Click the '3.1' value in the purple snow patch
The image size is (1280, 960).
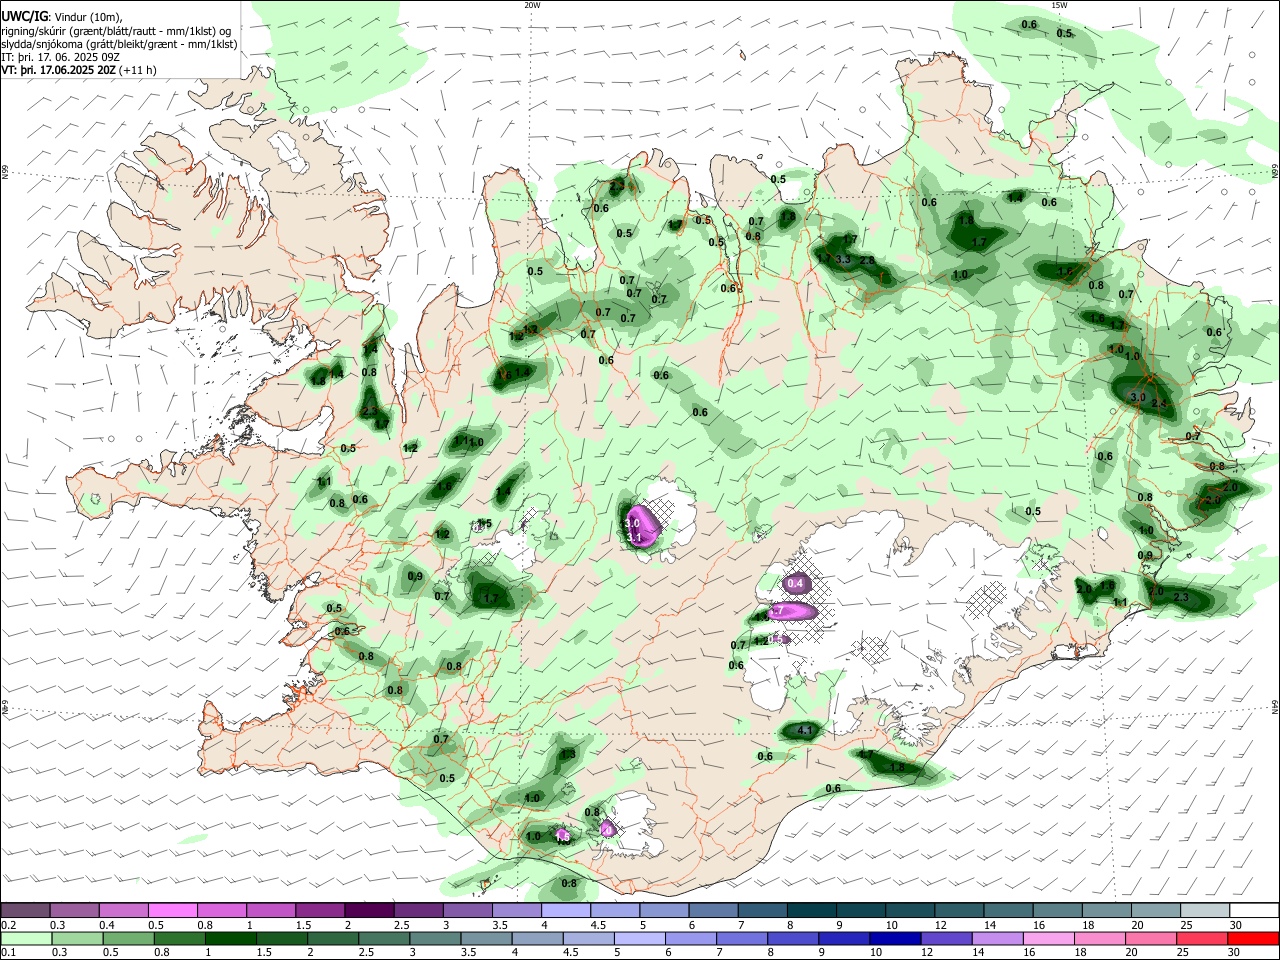pos(634,538)
